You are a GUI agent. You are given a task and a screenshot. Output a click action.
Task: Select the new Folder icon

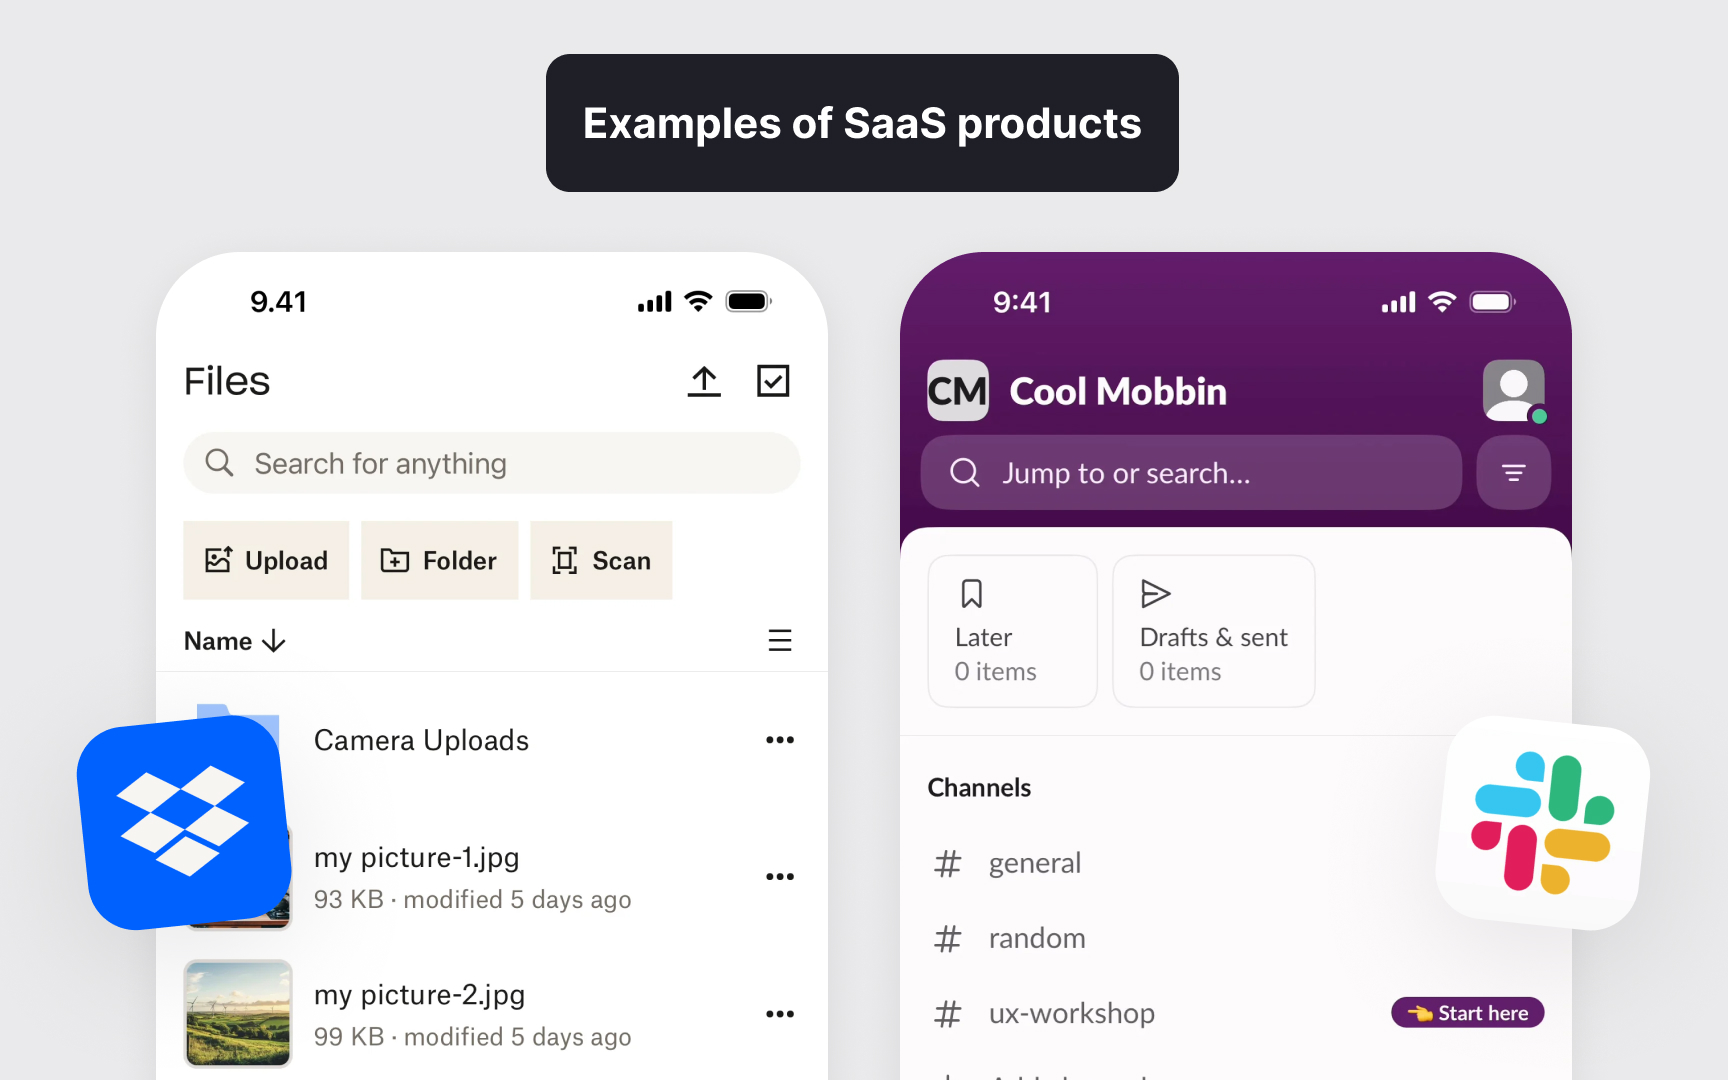pyautogui.click(x=394, y=560)
